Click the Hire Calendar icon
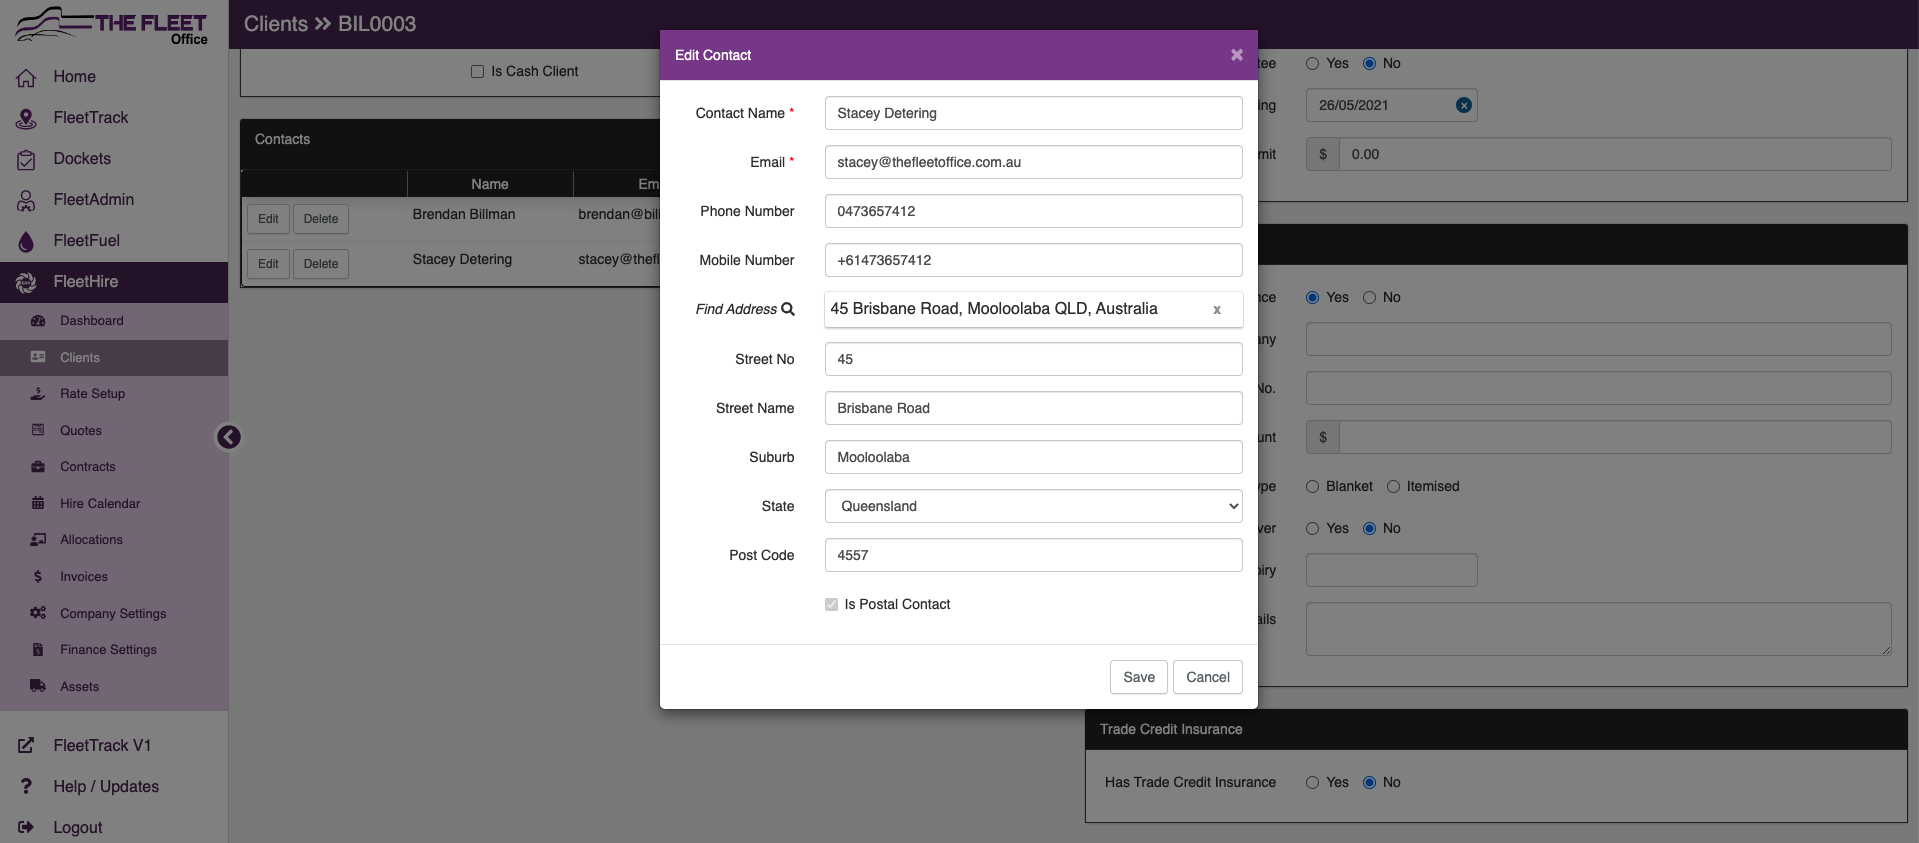The image size is (1919, 843). [x=38, y=503]
